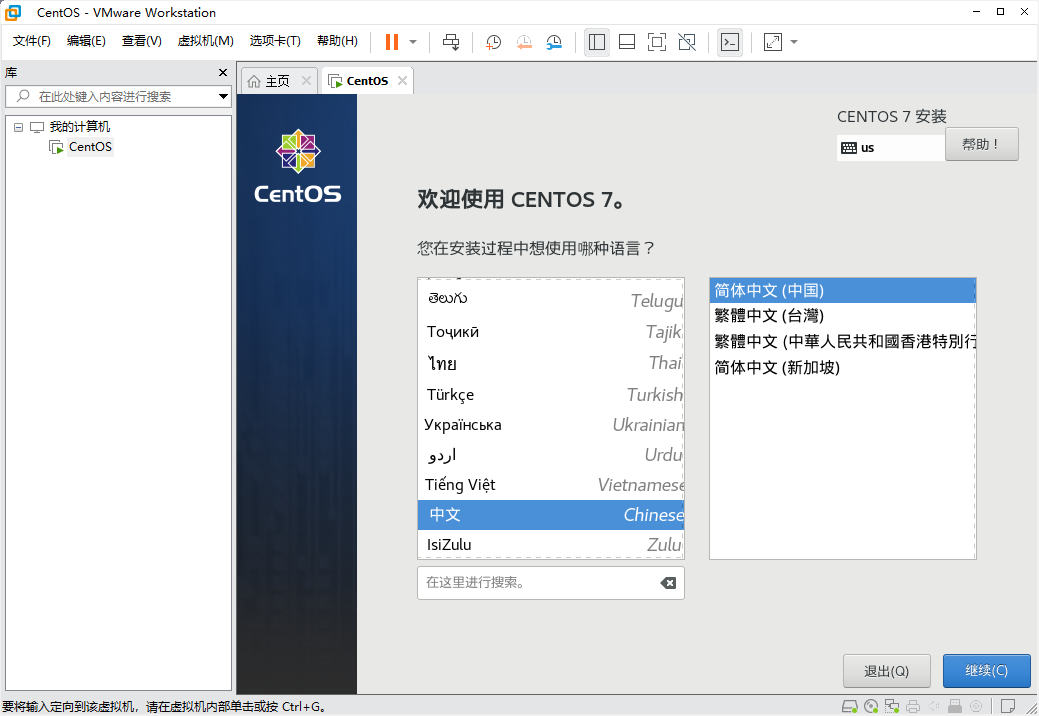
Task: Click the pause virtual machine icon
Action: tap(392, 42)
